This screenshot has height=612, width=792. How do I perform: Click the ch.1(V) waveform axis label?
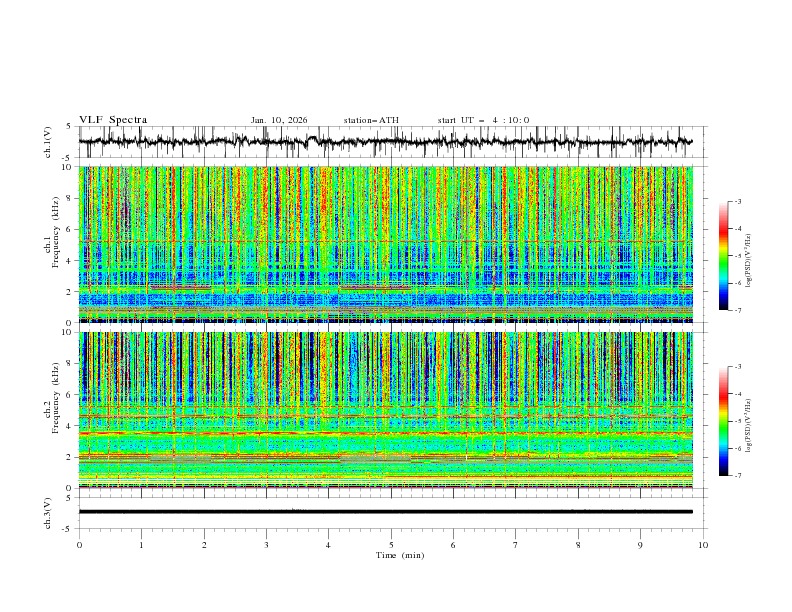48,142
